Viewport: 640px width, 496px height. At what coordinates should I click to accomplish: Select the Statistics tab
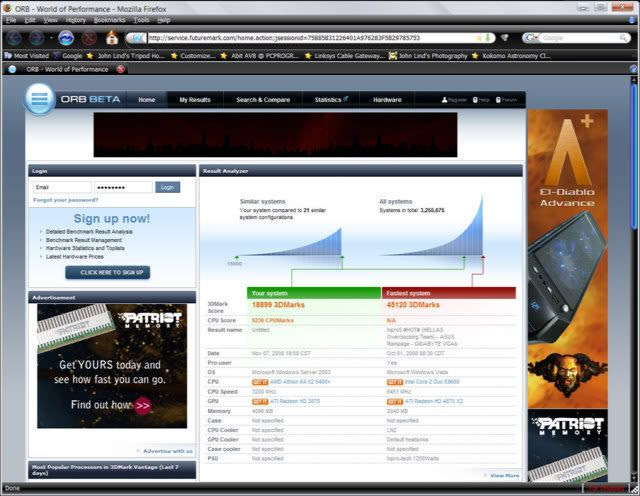(x=331, y=100)
